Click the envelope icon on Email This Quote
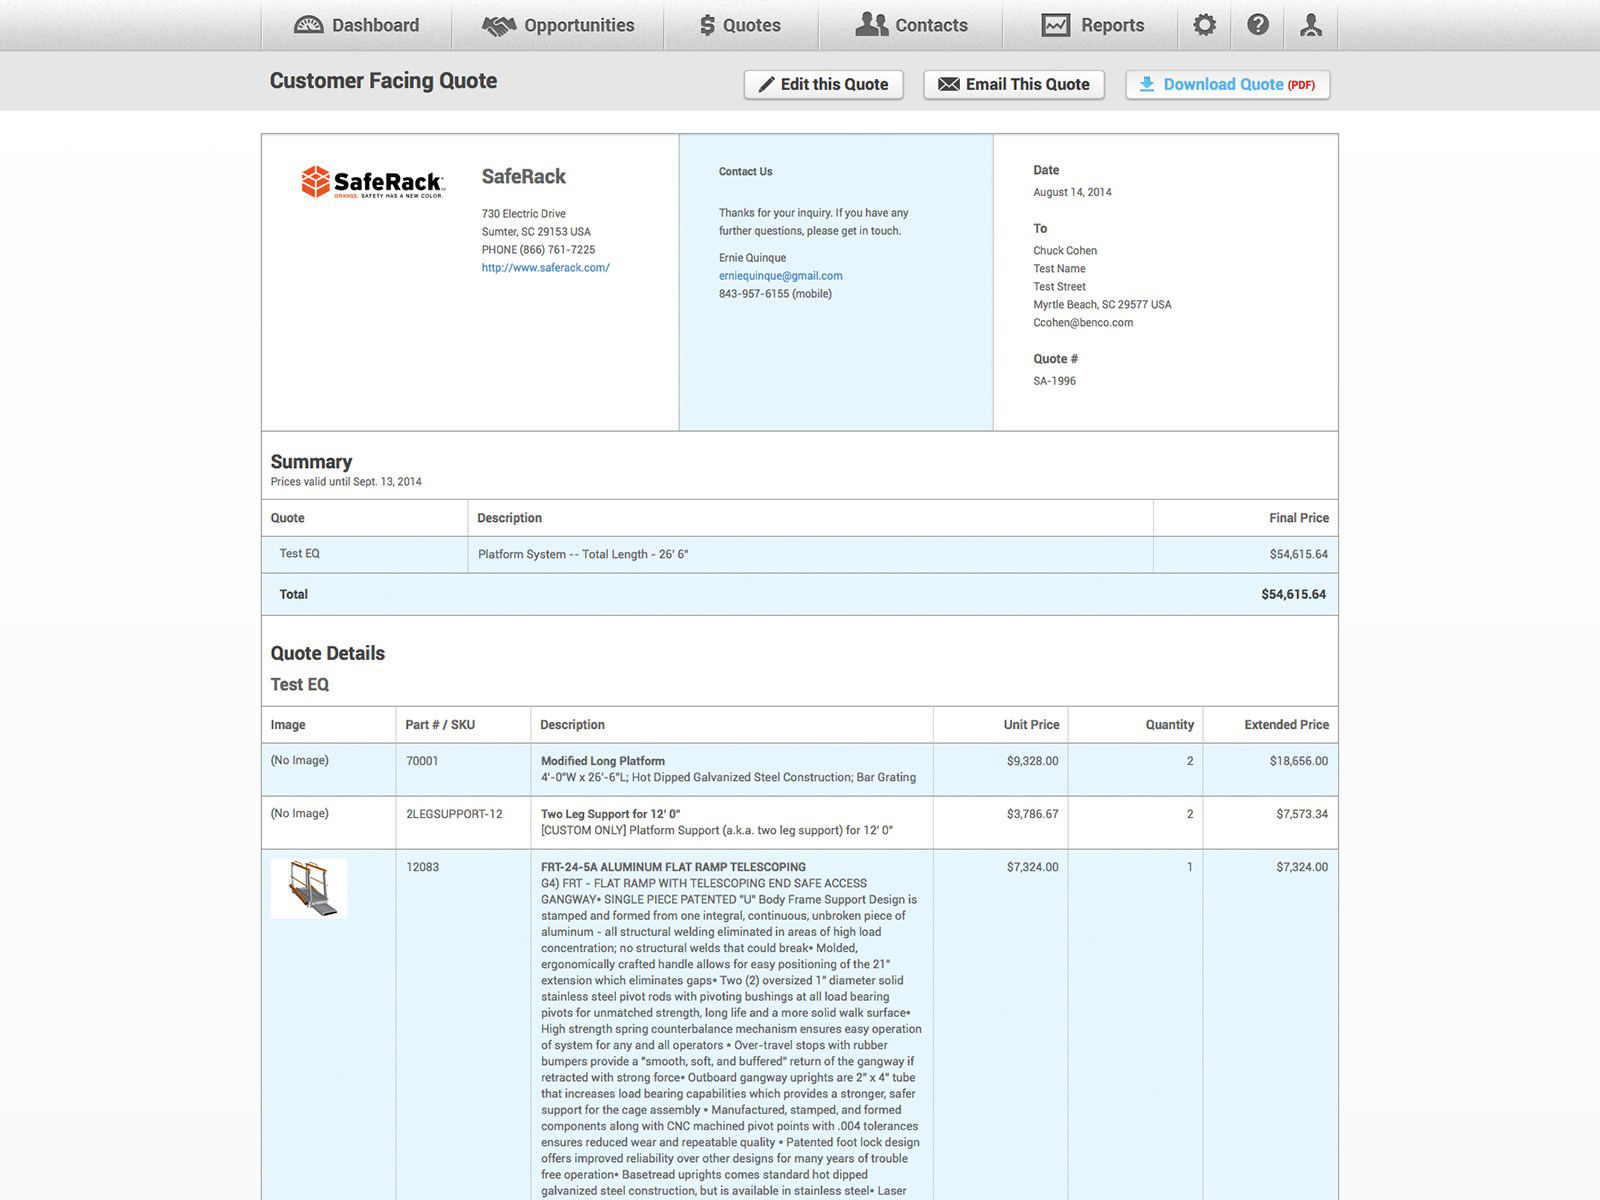 coord(949,85)
